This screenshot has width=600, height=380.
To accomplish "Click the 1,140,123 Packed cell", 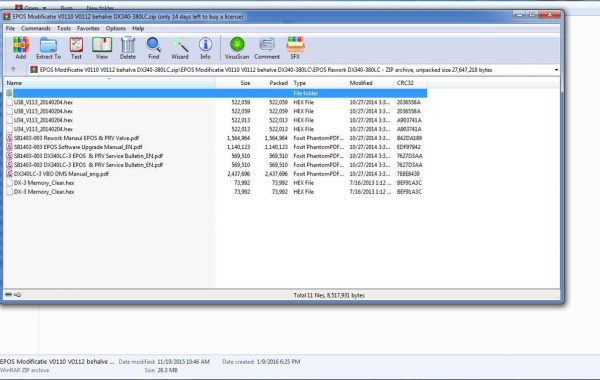I will tap(276, 147).
